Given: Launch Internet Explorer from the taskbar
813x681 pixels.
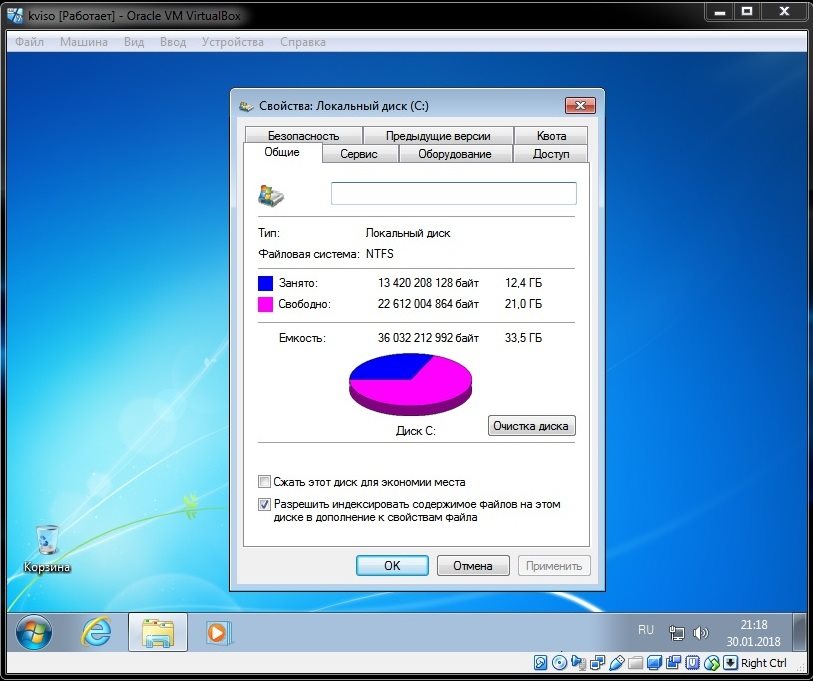Looking at the screenshot, I should [96, 632].
